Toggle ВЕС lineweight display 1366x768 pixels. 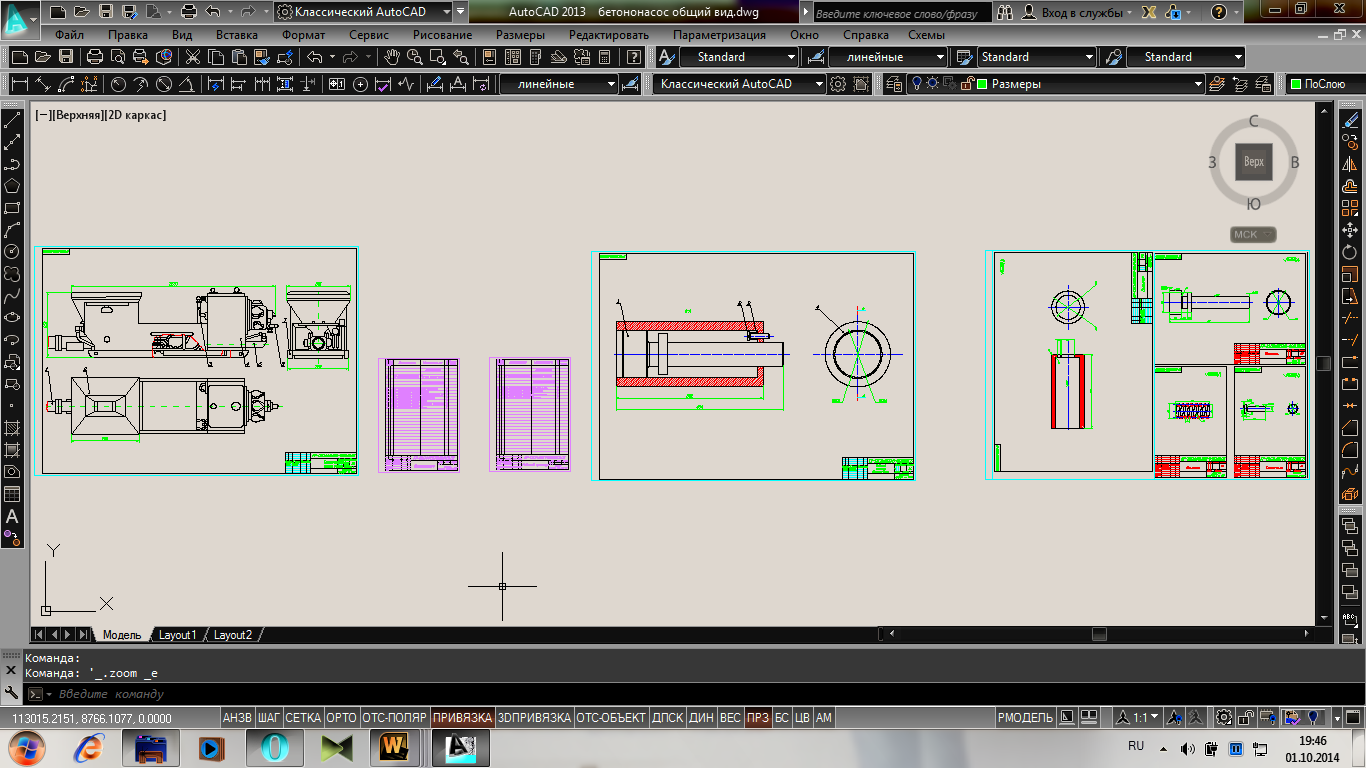tap(730, 718)
